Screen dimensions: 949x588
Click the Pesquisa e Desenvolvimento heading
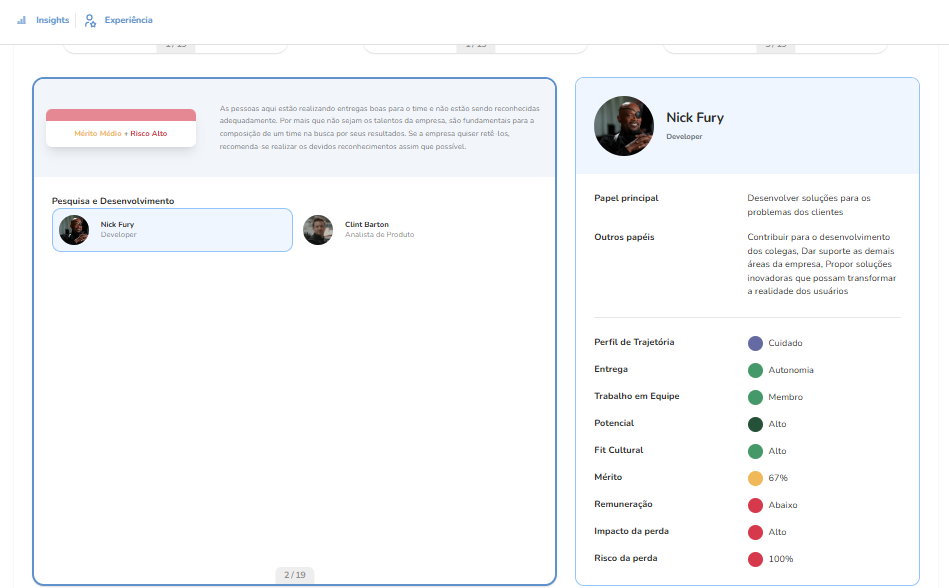click(x=113, y=201)
